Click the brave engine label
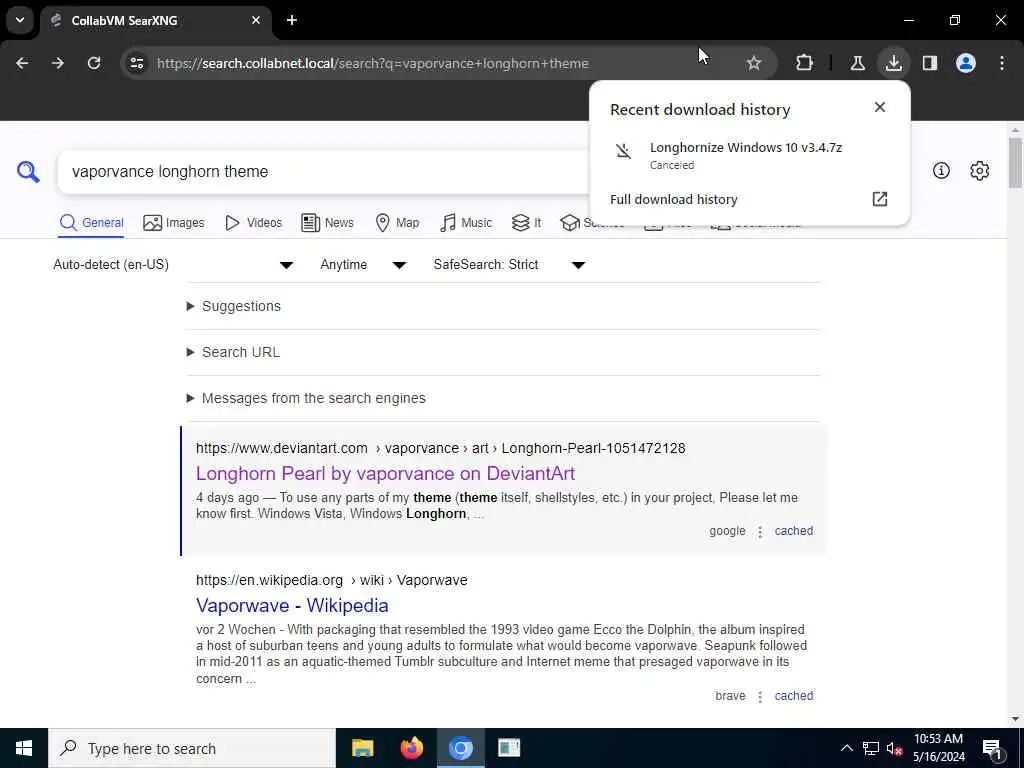The height and width of the screenshot is (768, 1024). coord(730,696)
